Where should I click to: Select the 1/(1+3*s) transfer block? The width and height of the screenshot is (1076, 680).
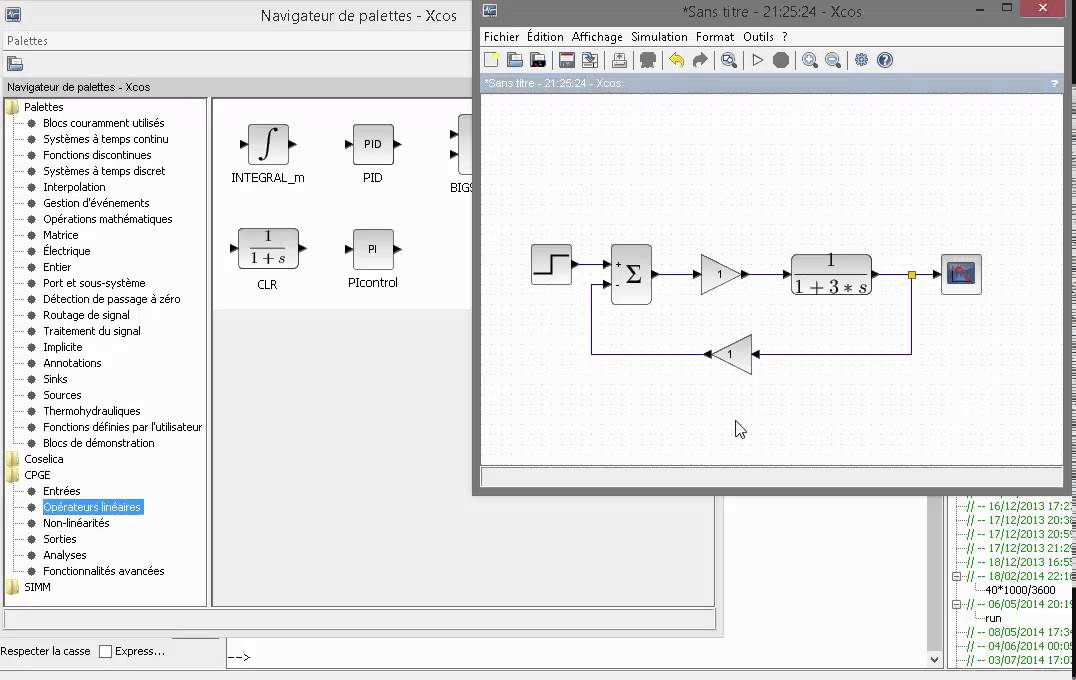tap(831, 274)
